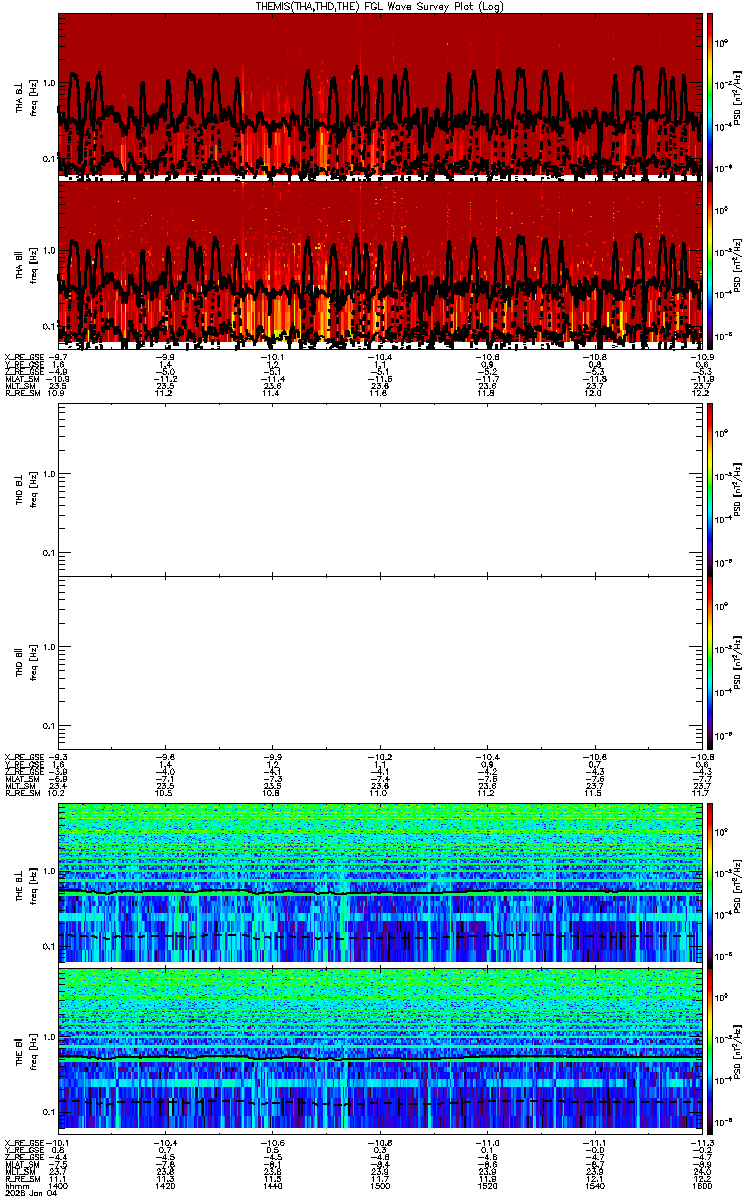Click the PSD color bar beside THE BII panel
The image size is (750, 1200).
click(710, 1050)
